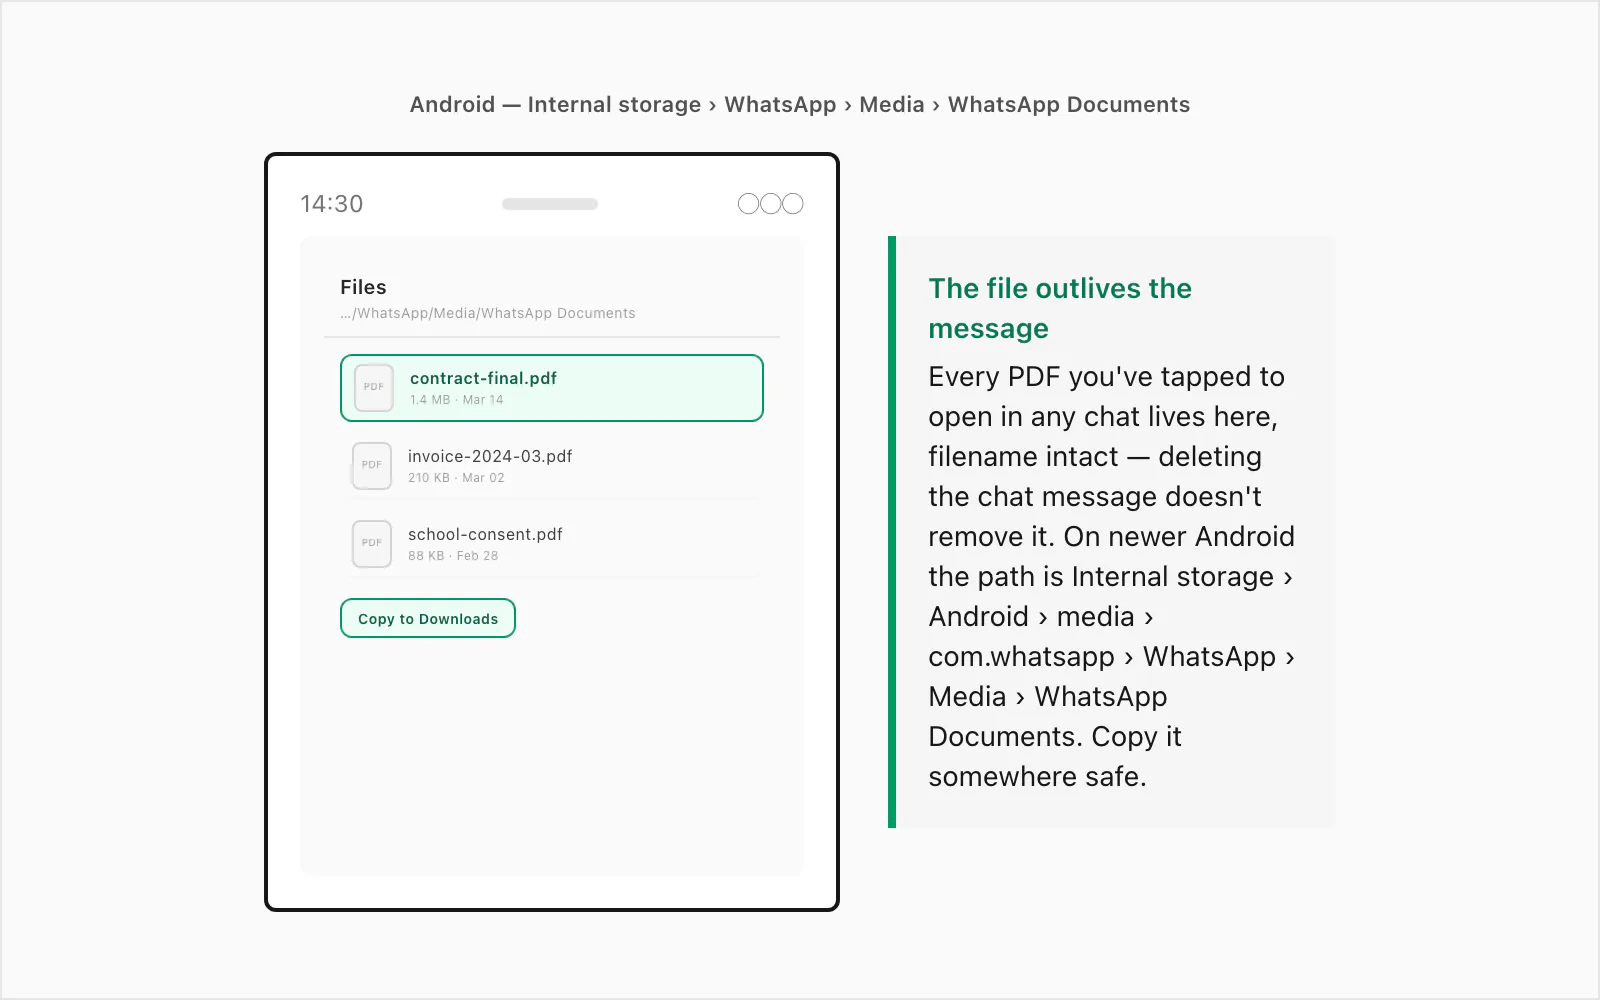Click the PDF icon beside invoice-2024-03.pdf
1600x1000 pixels.
[x=372, y=466]
